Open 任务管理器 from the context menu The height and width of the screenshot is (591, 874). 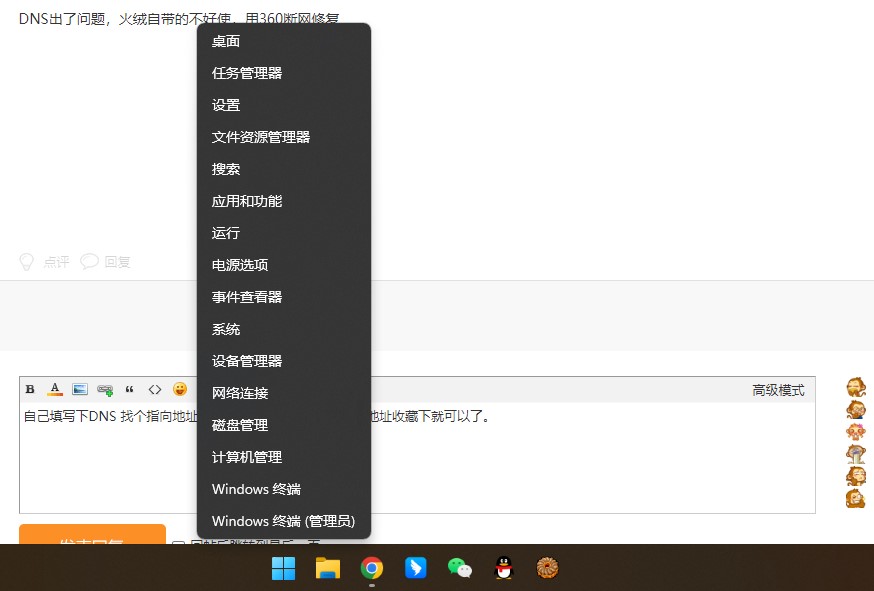(x=248, y=73)
